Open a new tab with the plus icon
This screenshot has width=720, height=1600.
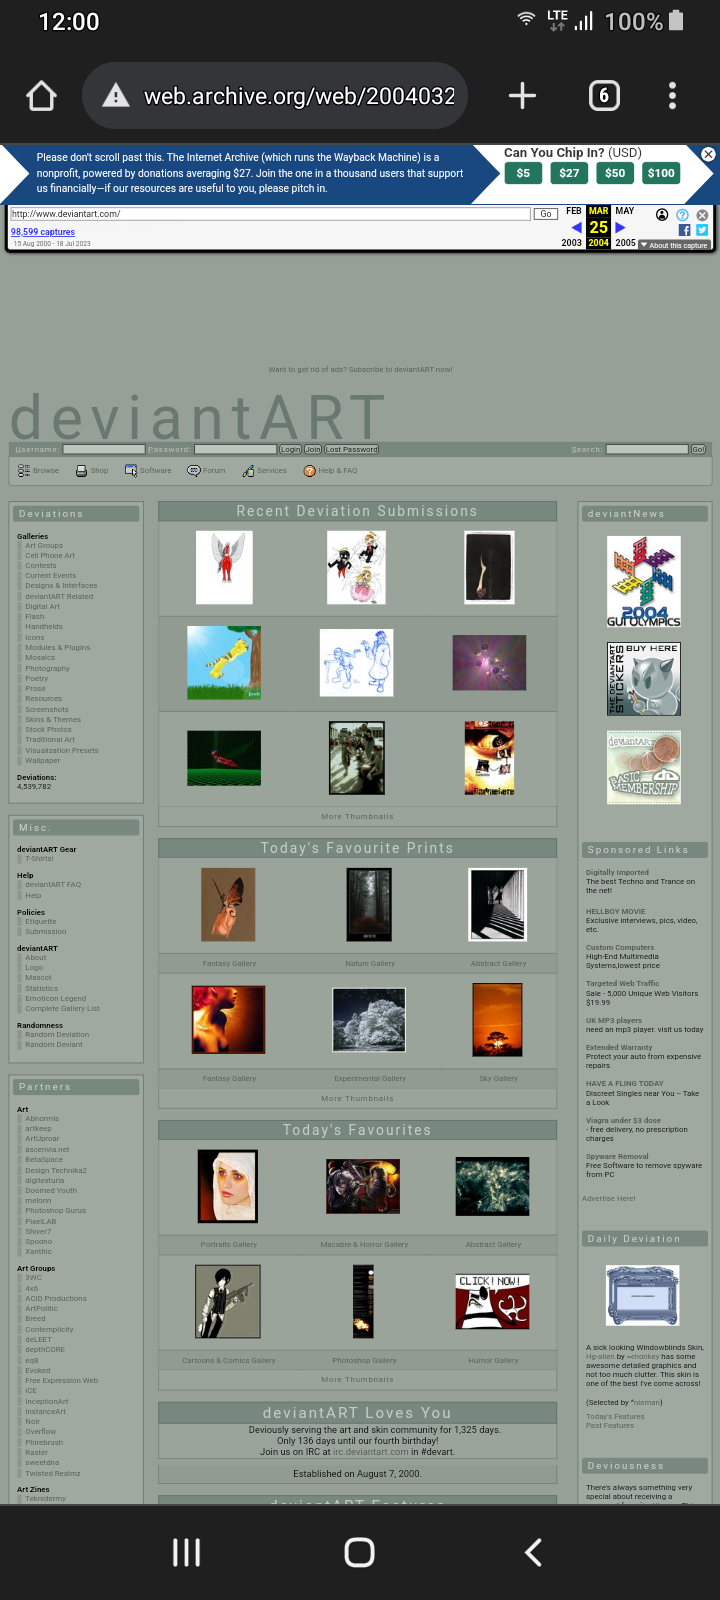(x=522, y=96)
